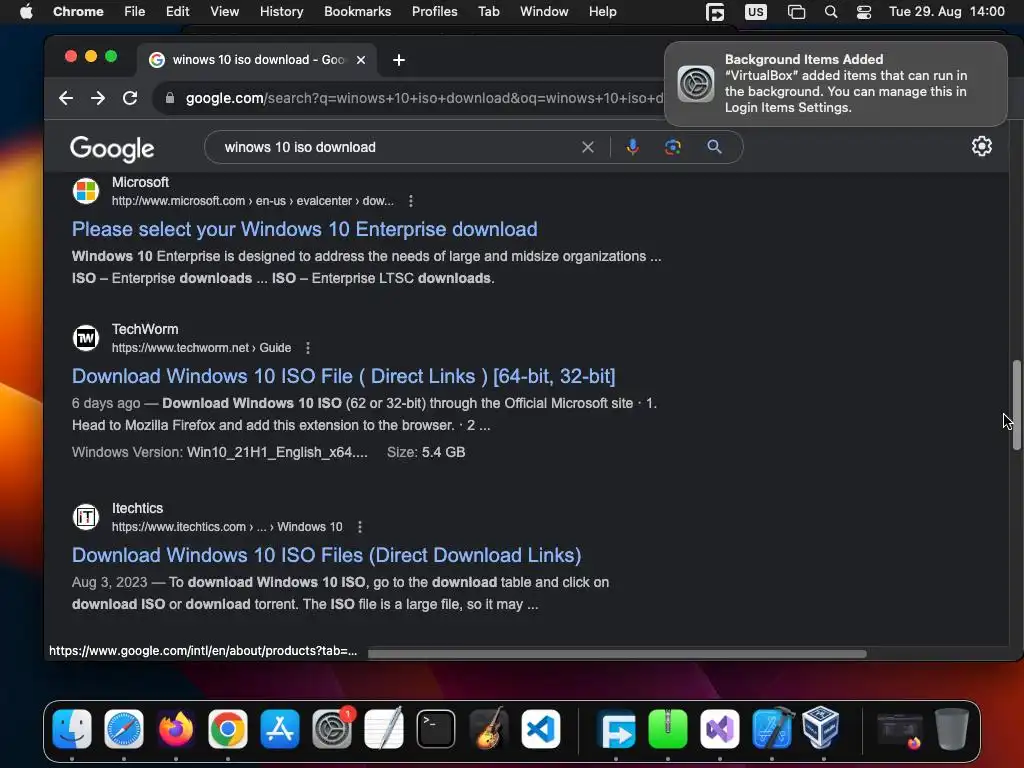Click the Win10_21H1_English_x64 version text
This screenshot has width=1024, height=768.
[277, 452]
